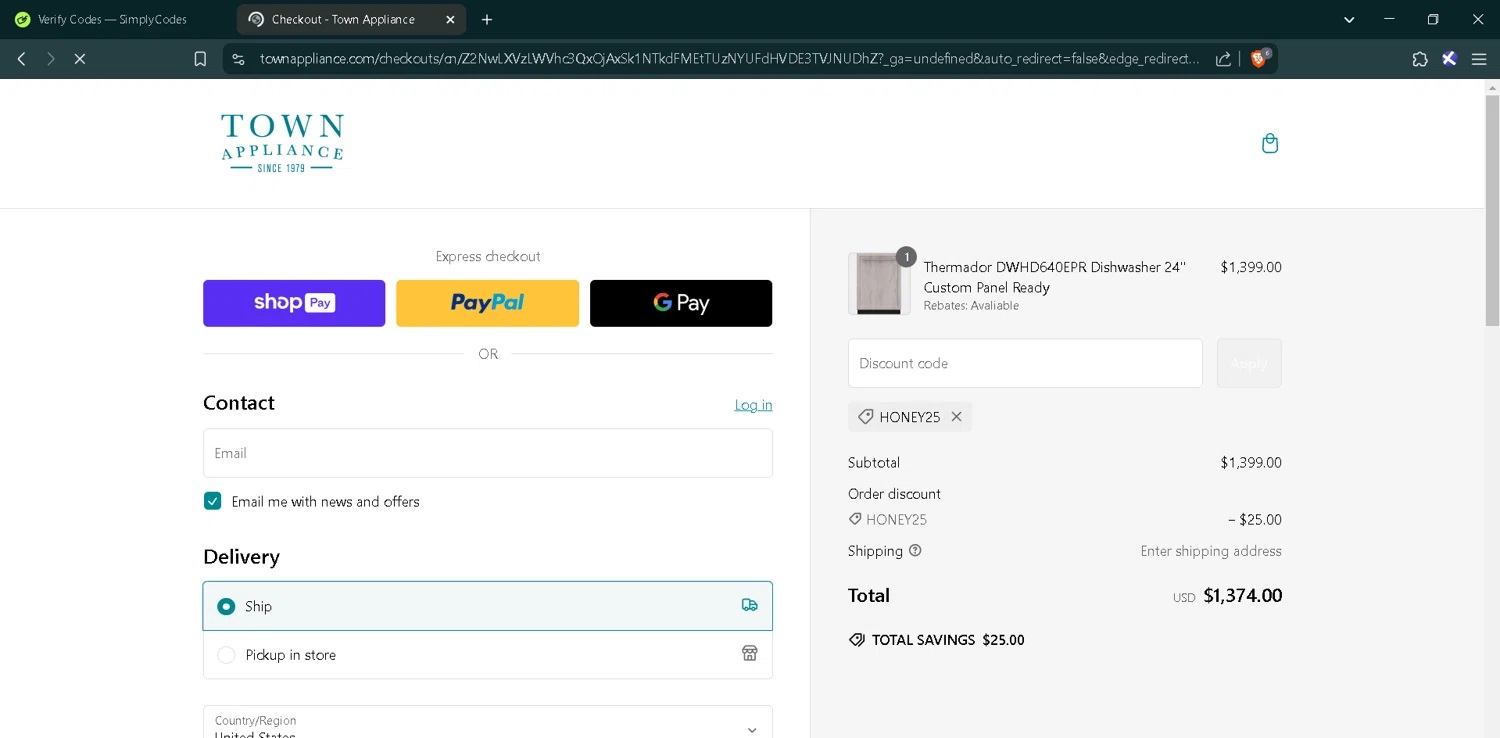1500x738 pixels.
Task: Open Brave Shields icon
Action: click(x=1260, y=58)
